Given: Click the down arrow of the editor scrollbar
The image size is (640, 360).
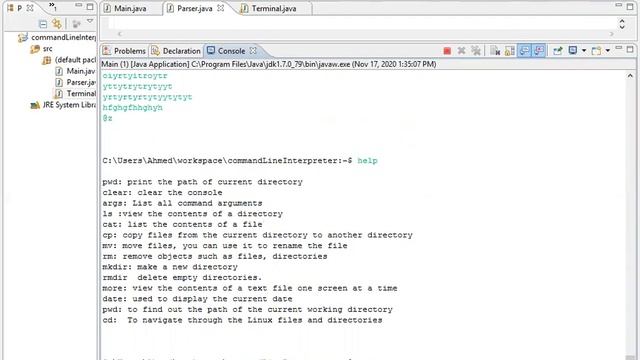Looking at the screenshot, I should (x=622, y=27).
